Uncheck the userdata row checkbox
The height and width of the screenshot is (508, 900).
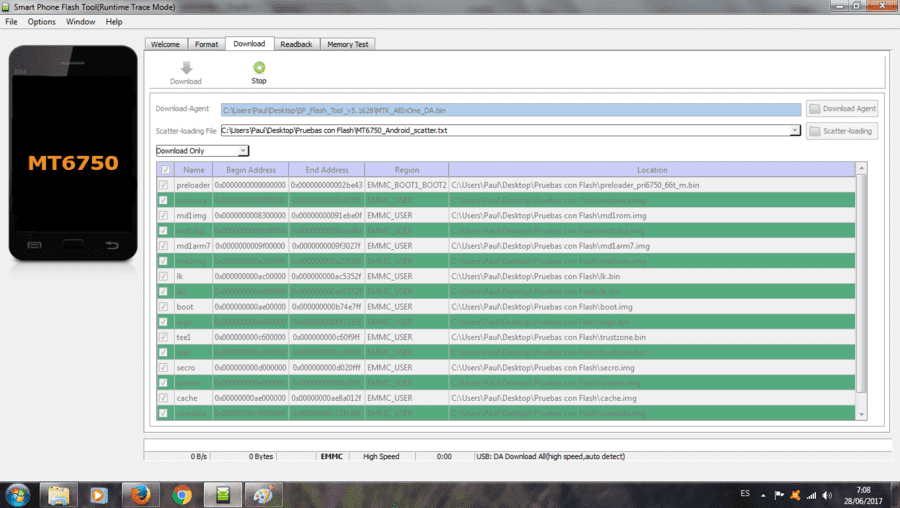coord(164,413)
